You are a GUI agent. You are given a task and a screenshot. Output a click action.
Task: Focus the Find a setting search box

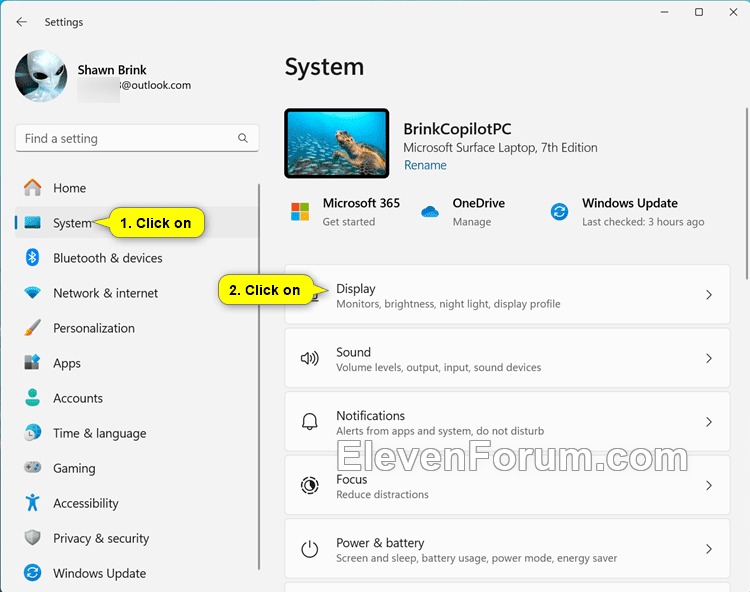pos(137,139)
